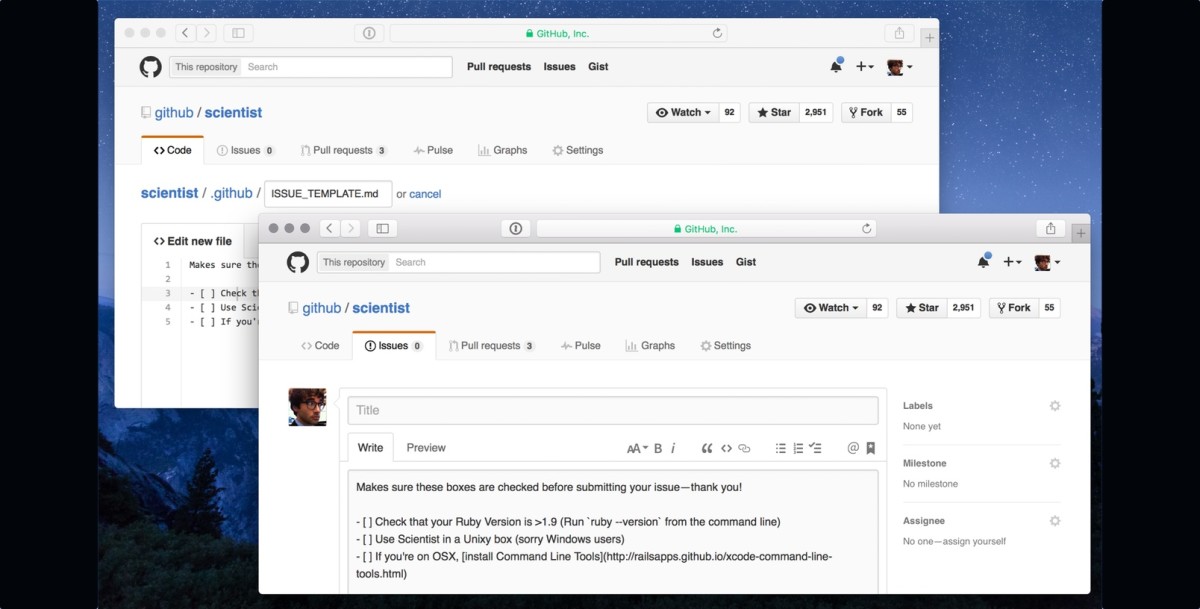1200x609 pixels.
Task: Click ISSUE_TEMPLATE.md filename field in back window
Action: click(328, 194)
